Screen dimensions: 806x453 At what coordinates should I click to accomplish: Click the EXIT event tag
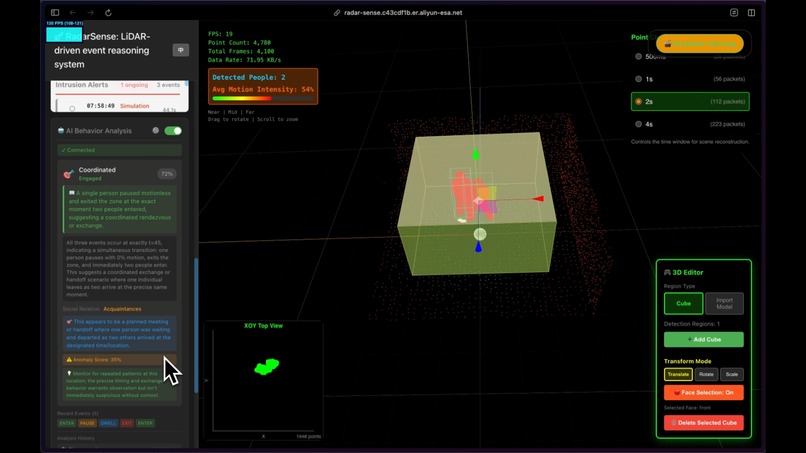127,423
